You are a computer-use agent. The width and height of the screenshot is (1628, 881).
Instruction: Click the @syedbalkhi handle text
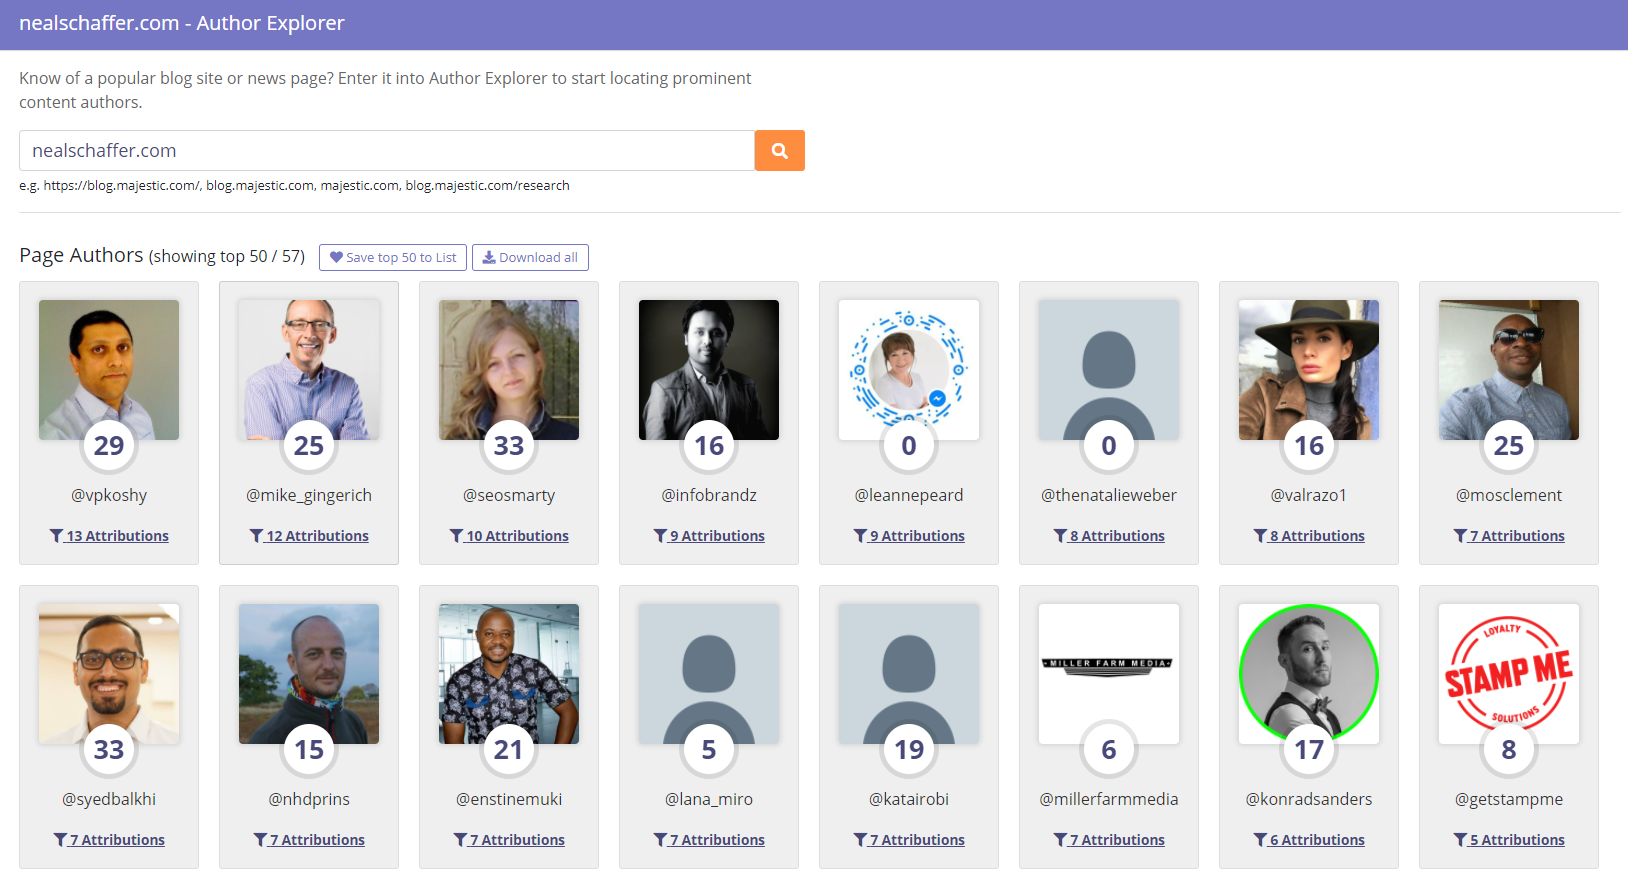(x=109, y=799)
